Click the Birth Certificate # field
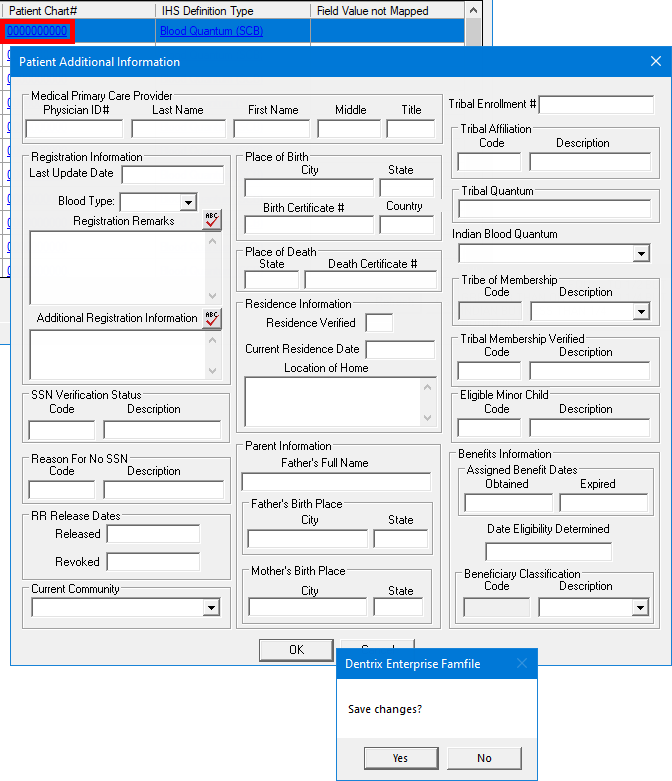672x781 pixels. [x=309, y=225]
